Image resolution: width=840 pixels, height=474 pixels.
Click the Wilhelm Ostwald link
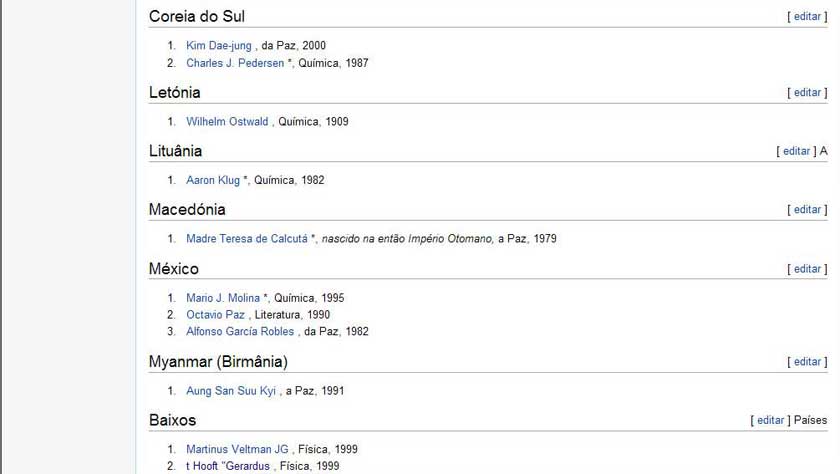point(227,122)
